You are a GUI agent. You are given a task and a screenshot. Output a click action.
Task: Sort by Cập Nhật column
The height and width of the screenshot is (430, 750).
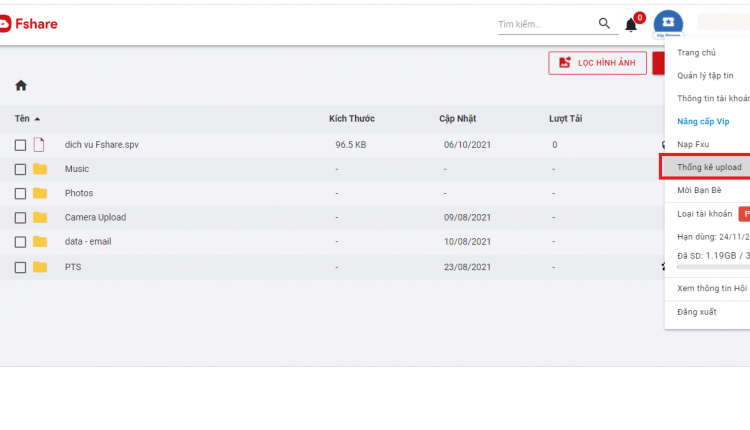(457, 119)
